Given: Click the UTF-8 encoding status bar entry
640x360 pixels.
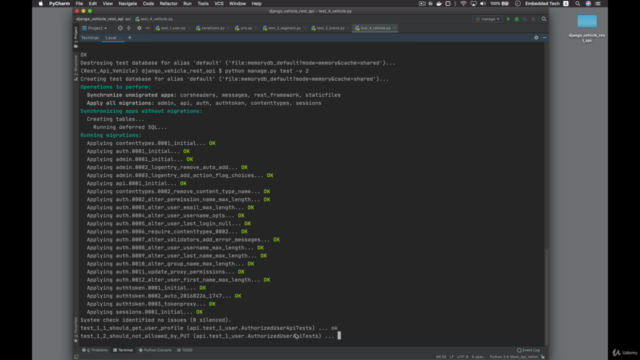Looking at the screenshot, I should pos(462,357).
